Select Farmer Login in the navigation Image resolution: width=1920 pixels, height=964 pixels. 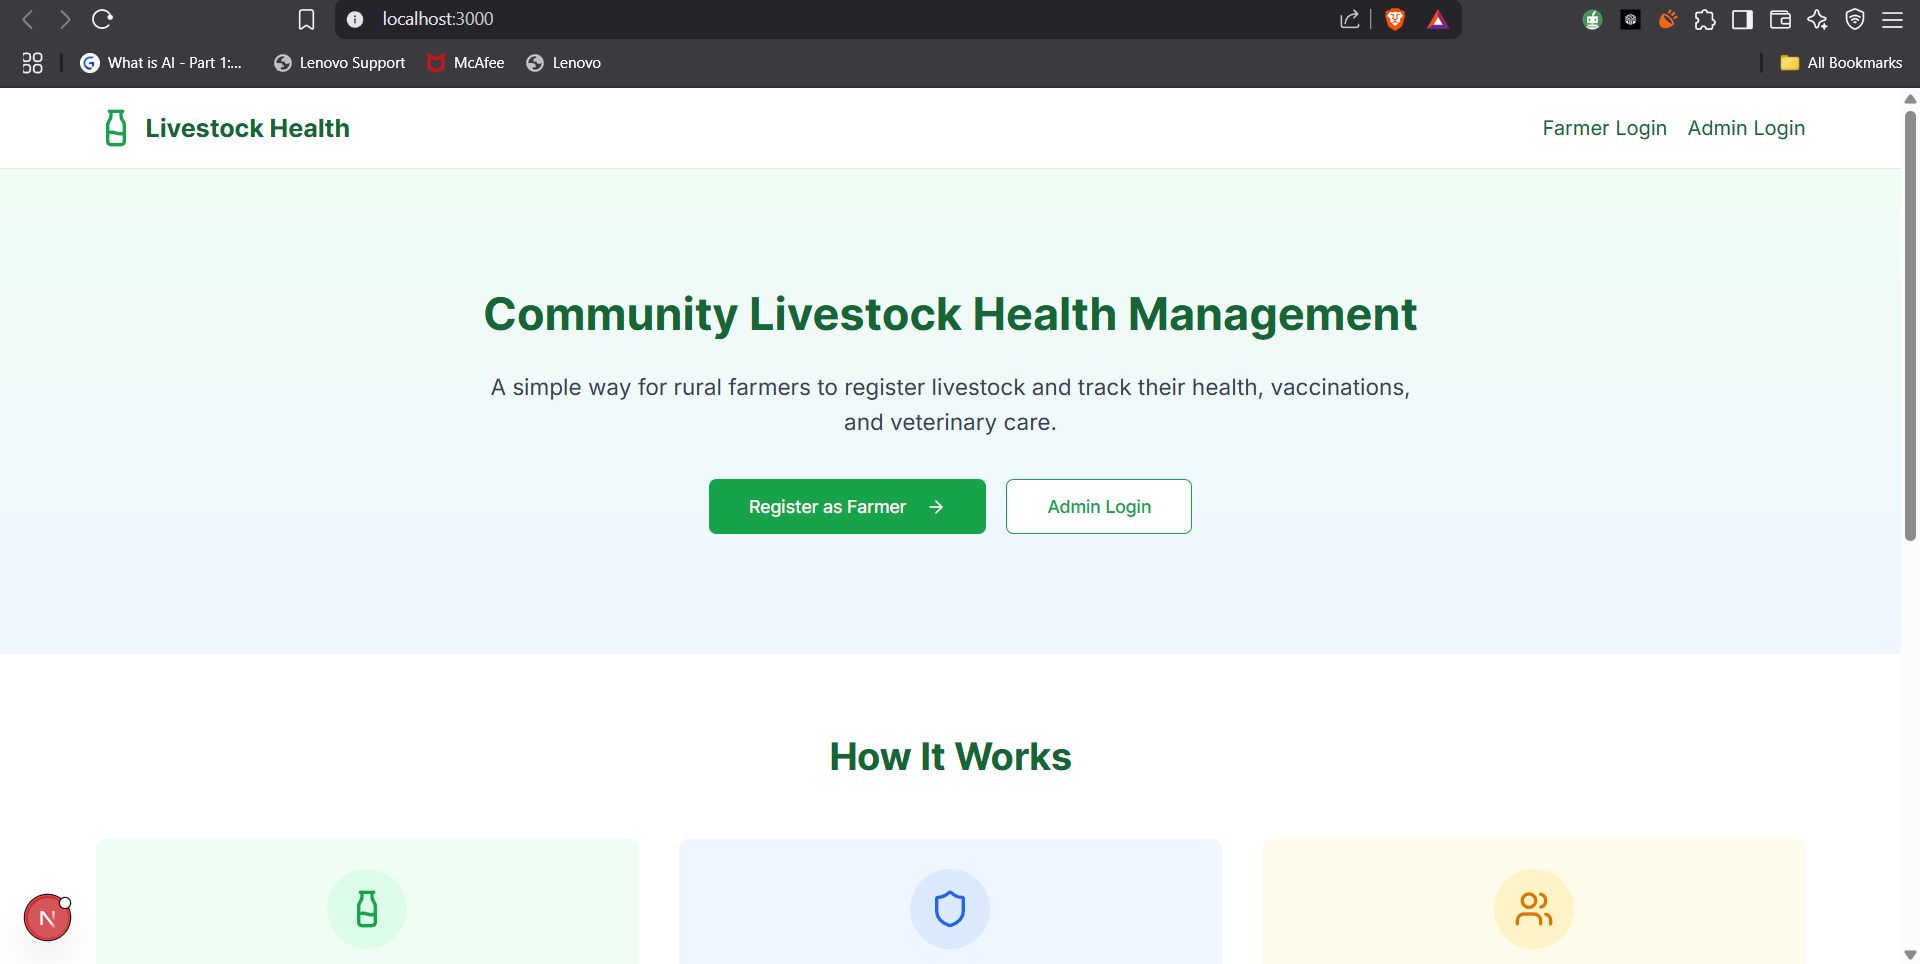[x=1604, y=128]
